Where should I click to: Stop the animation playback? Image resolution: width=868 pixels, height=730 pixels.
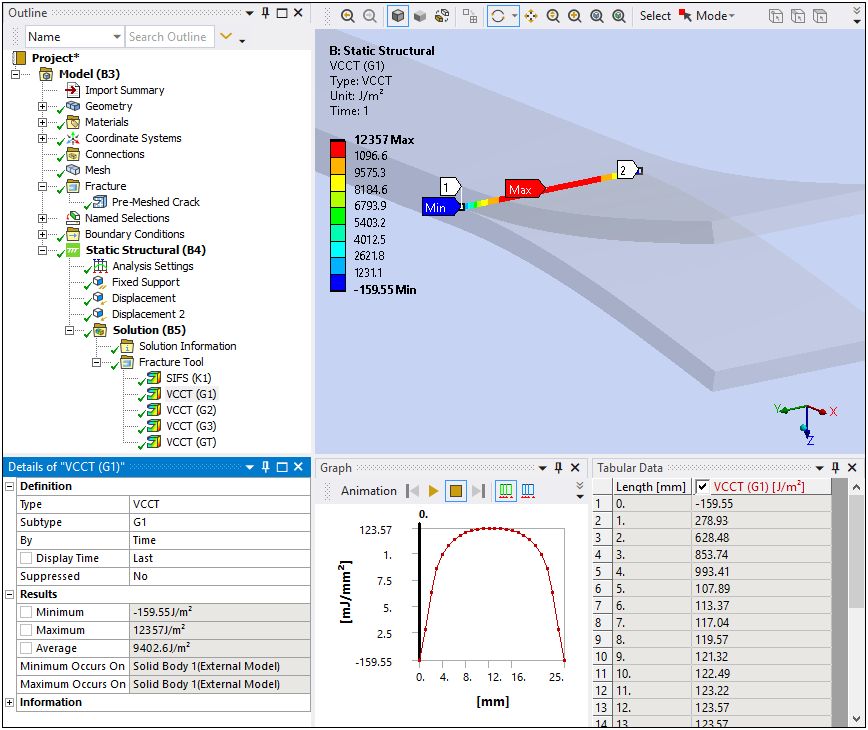click(455, 491)
